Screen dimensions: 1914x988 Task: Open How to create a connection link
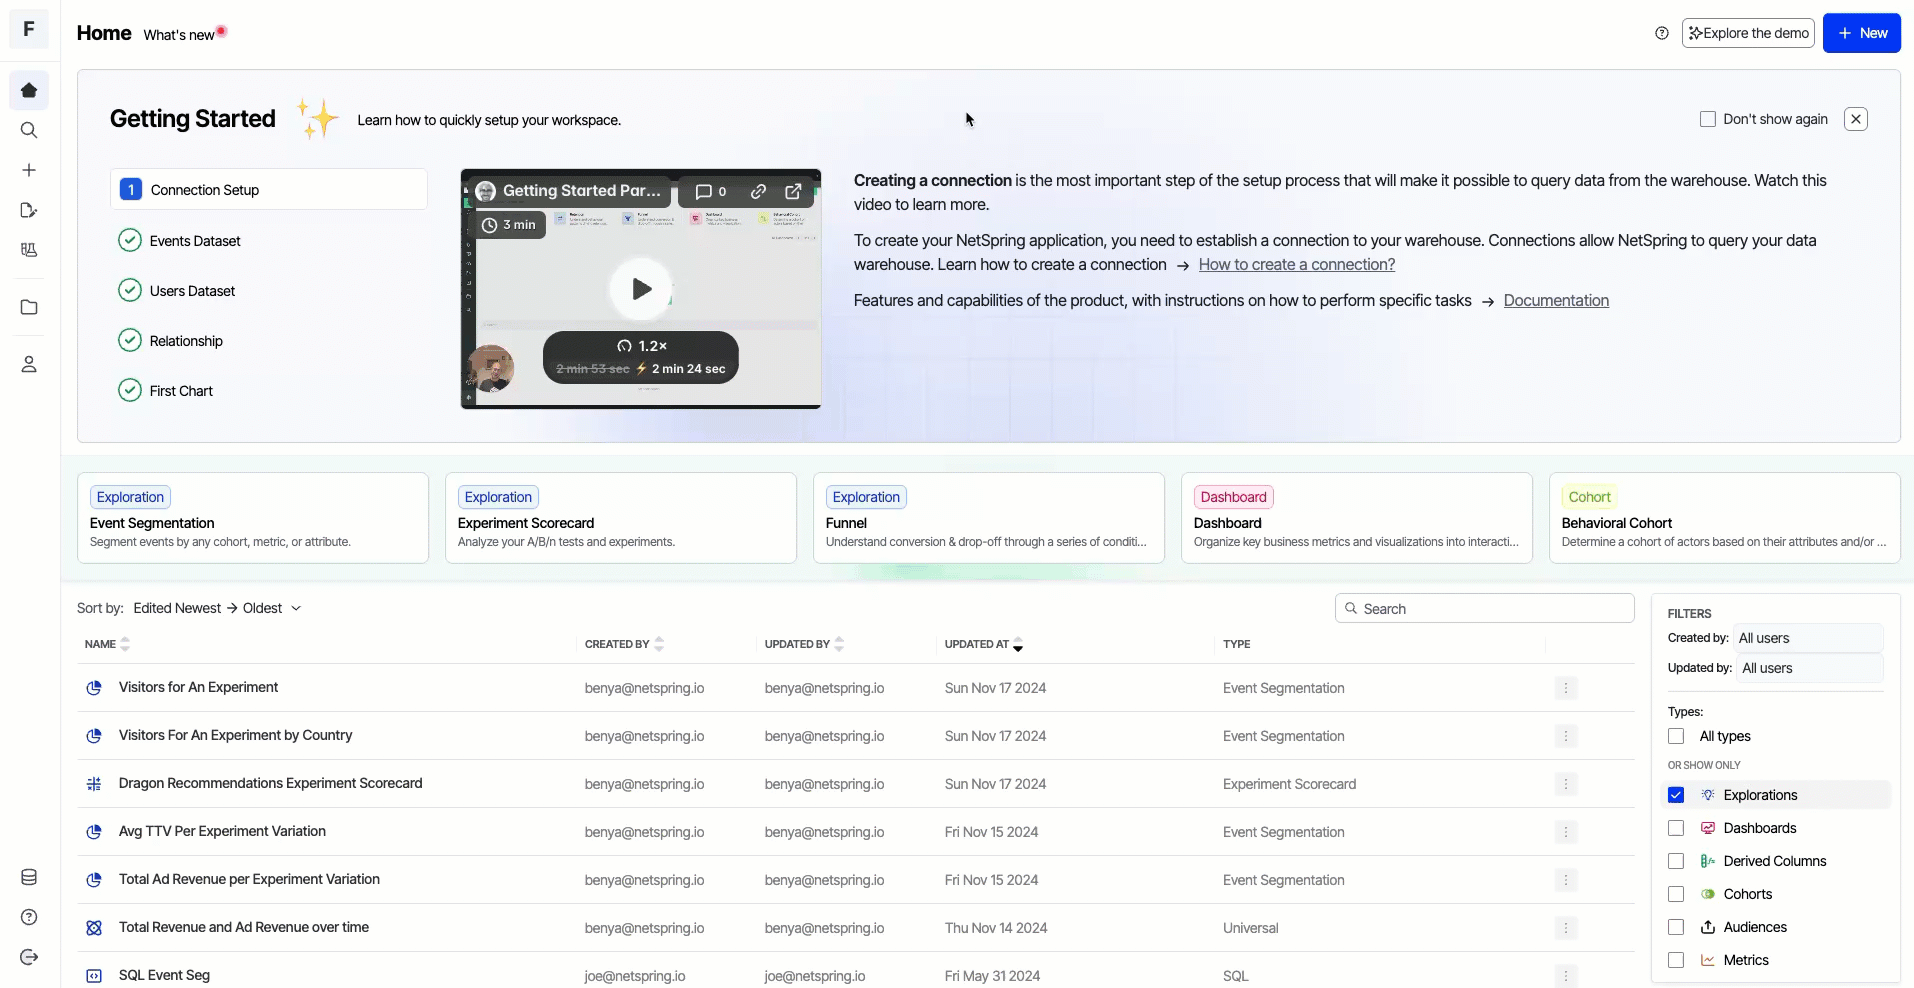pos(1296,264)
